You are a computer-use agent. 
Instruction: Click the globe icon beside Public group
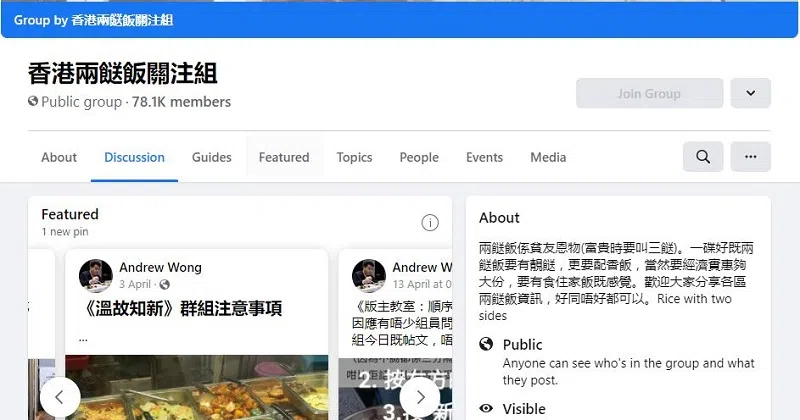pyautogui.click(x=33, y=102)
